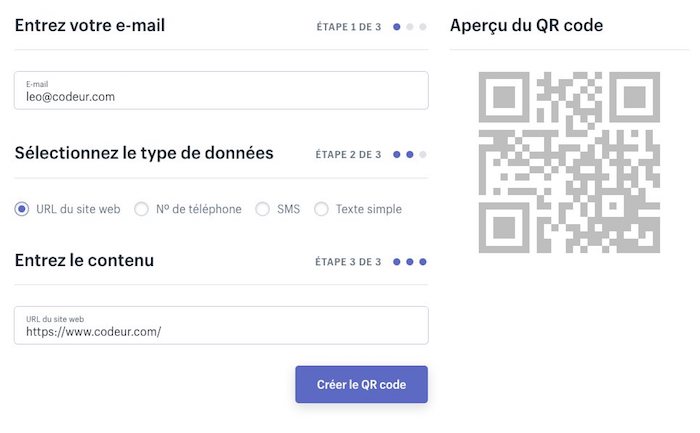
Task: Click the step 2 progress dots indicator
Action: (410, 155)
